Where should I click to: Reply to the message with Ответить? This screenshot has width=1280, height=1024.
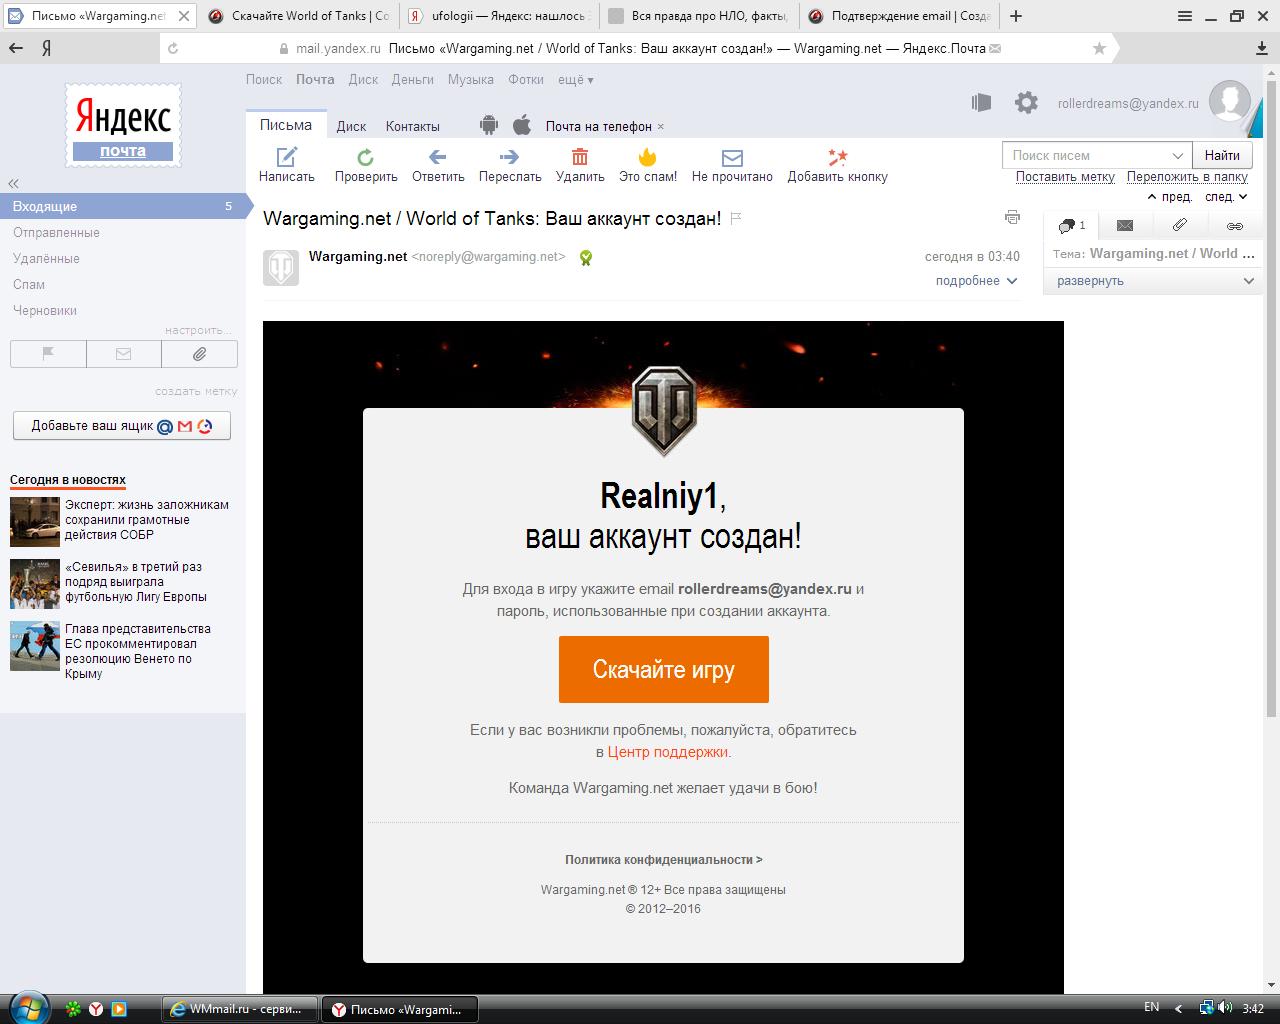coord(438,165)
